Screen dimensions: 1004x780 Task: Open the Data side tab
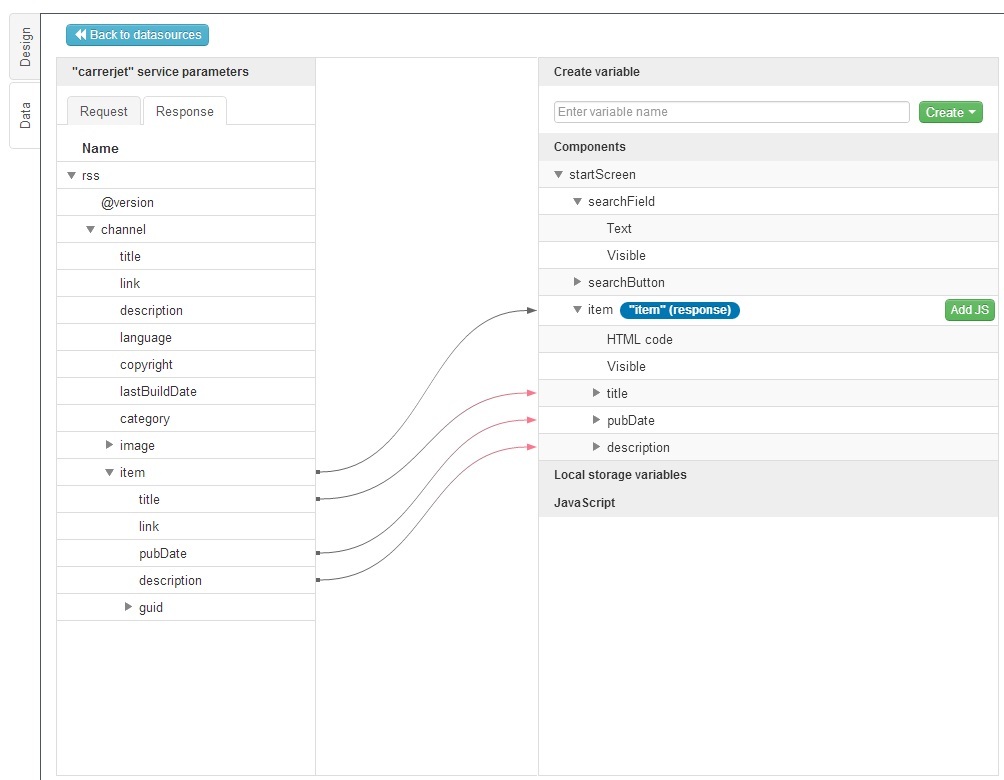[25, 115]
